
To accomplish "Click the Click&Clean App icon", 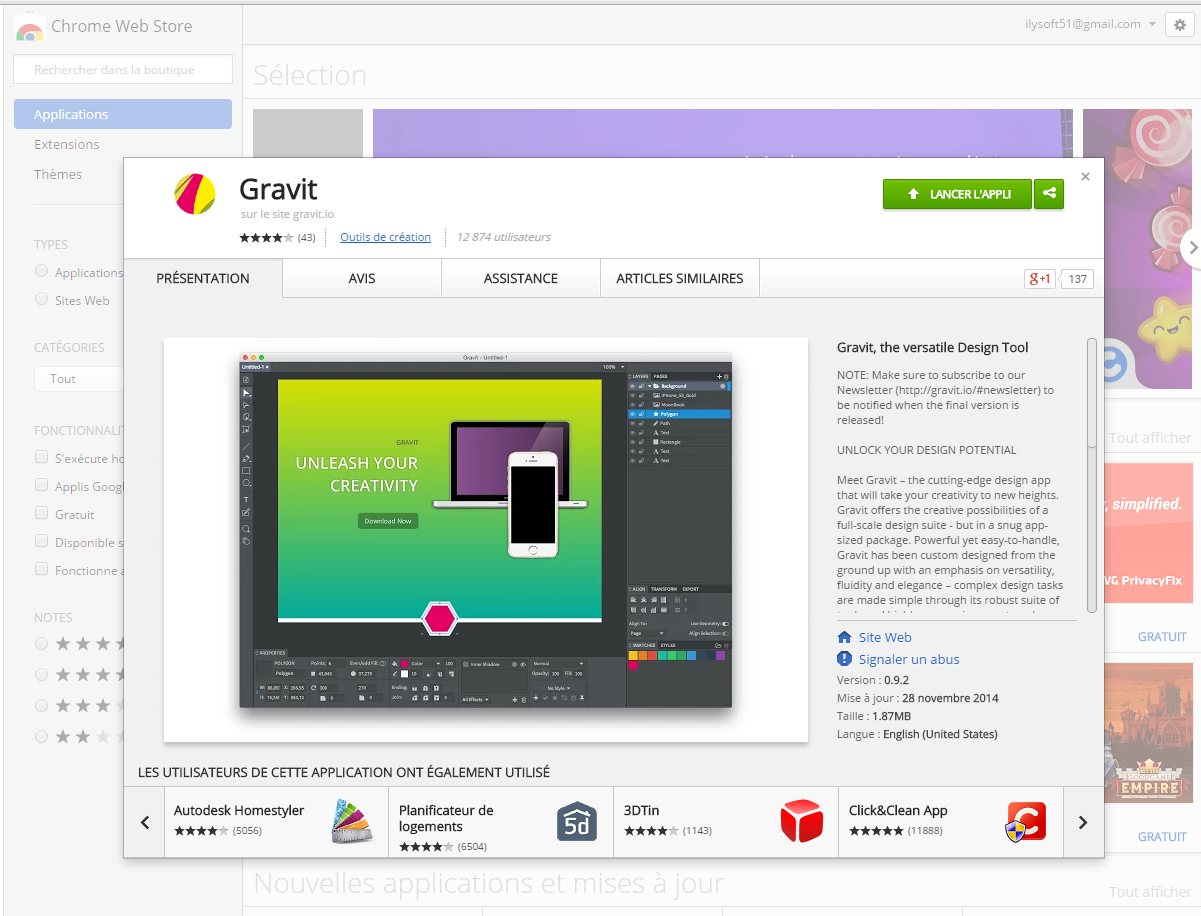I will pos(1026,822).
